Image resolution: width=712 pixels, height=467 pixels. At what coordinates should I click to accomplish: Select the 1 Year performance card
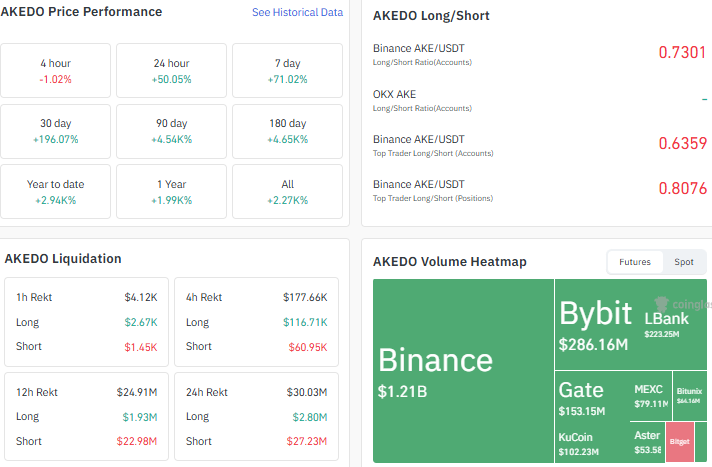coord(171,192)
